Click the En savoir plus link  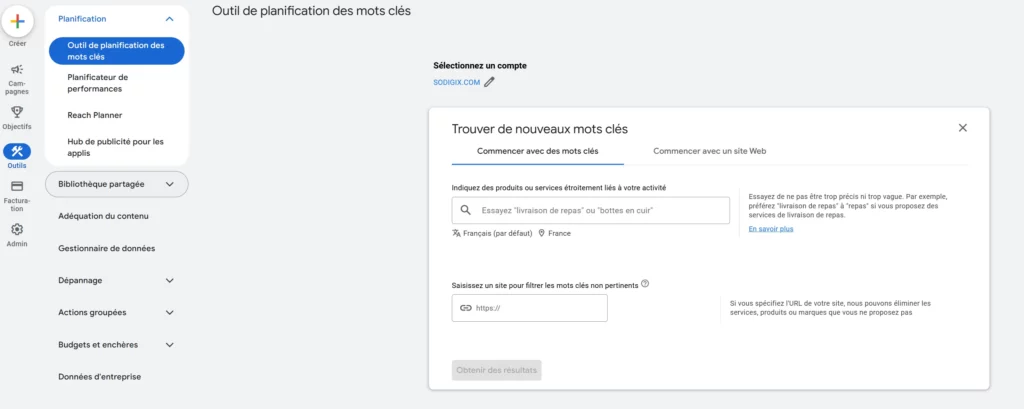(x=771, y=229)
